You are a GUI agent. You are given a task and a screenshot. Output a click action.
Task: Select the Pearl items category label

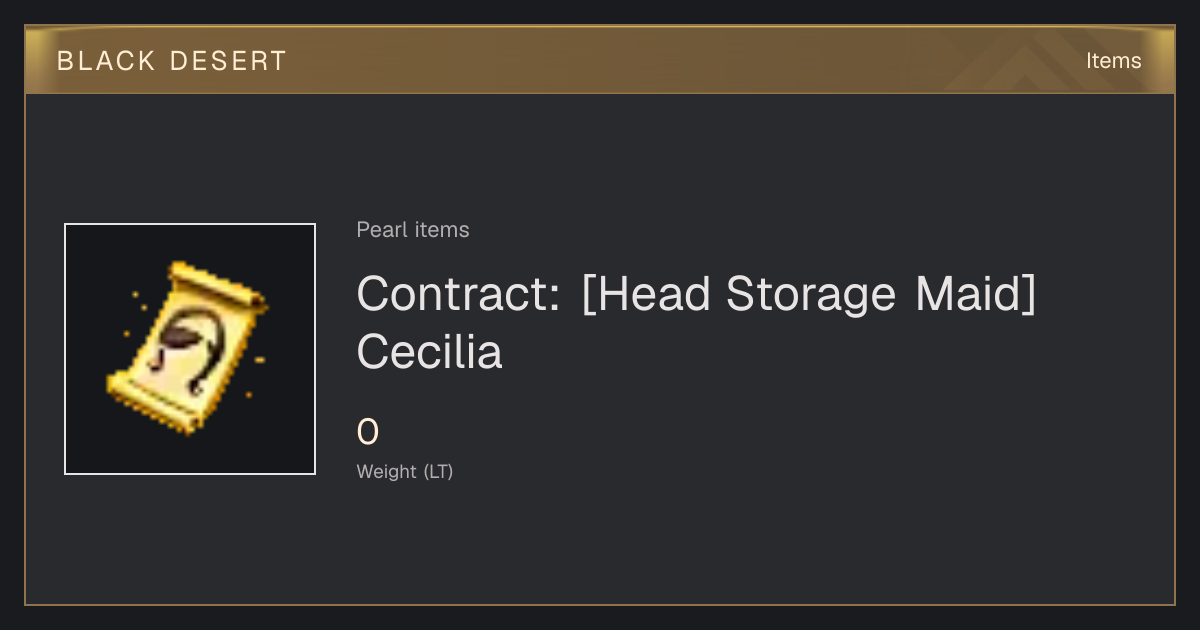413,230
